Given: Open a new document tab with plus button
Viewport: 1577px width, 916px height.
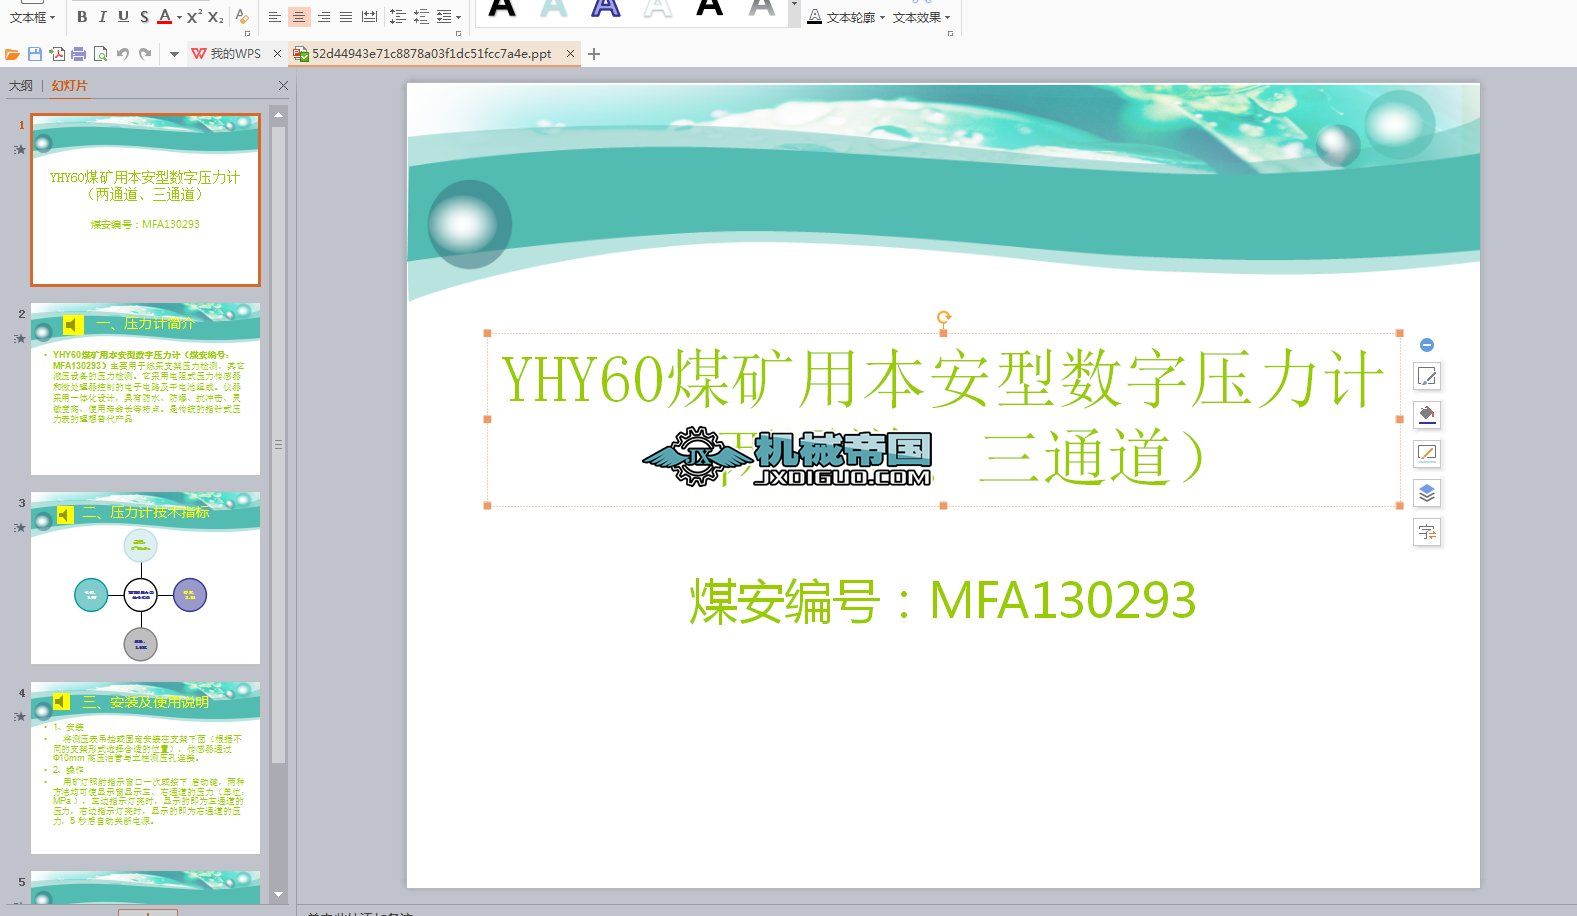Looking at the screenshot, I should click(594, 54).
